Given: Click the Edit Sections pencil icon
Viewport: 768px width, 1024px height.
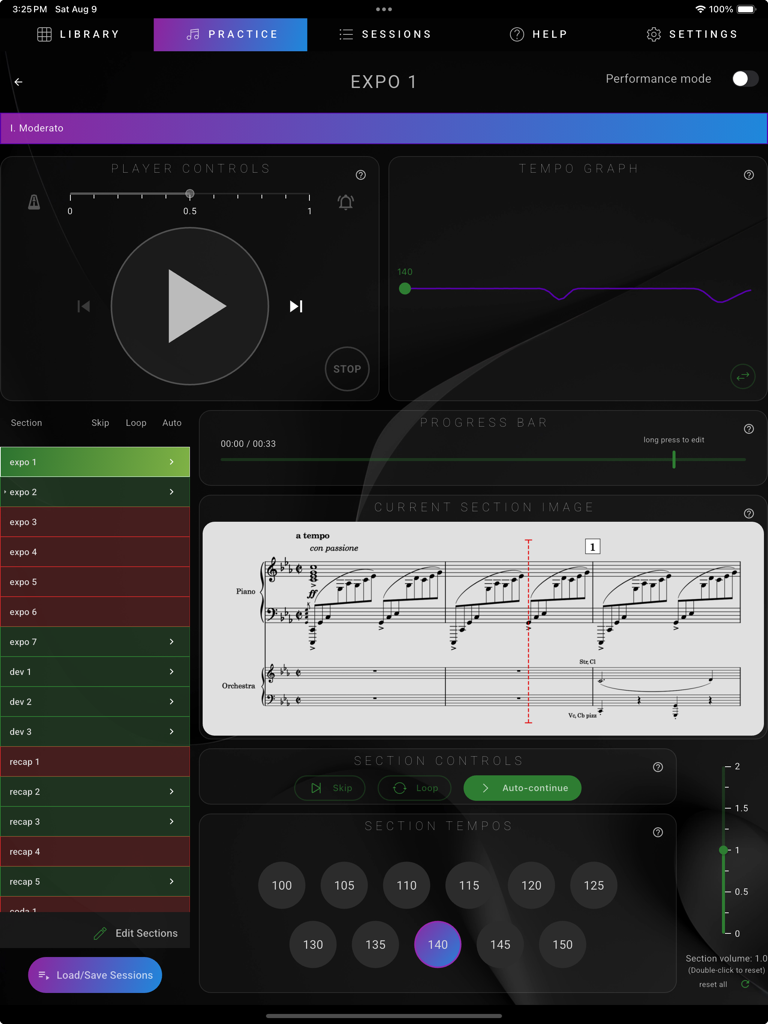Looking at the screenshot, I should click(100, 933).
